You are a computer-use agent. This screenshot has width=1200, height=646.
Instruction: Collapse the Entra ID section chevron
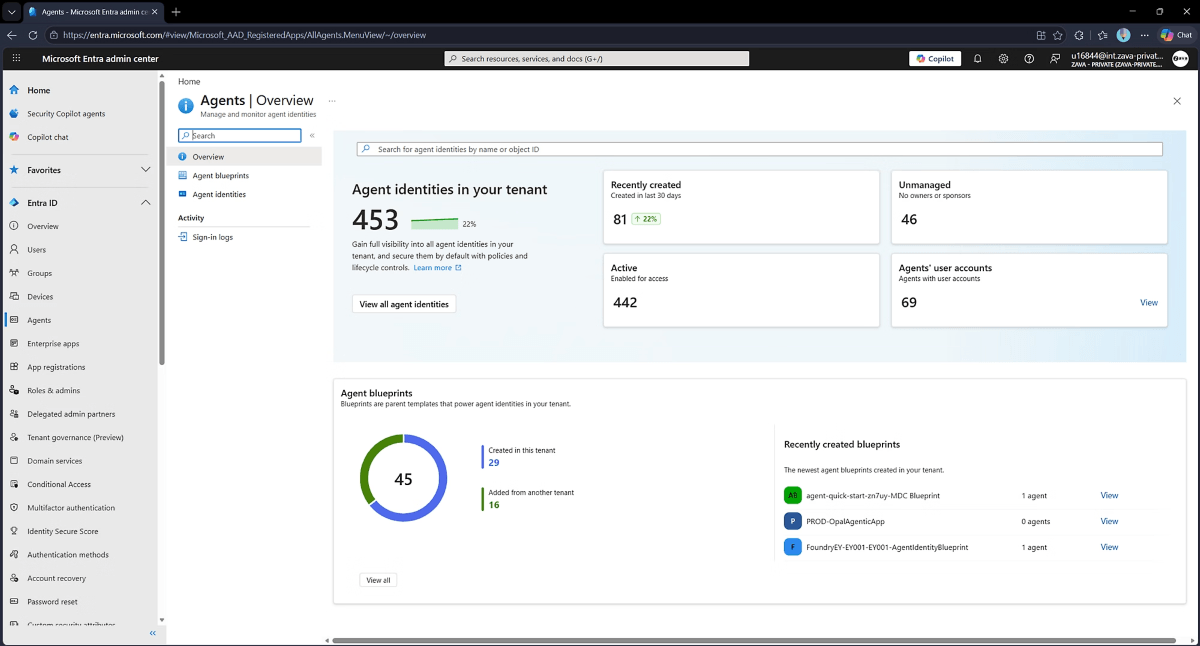point(145,203)
